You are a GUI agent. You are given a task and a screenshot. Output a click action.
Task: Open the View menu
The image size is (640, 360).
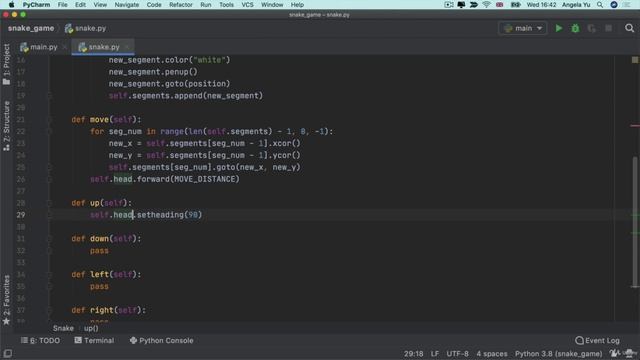100,4
